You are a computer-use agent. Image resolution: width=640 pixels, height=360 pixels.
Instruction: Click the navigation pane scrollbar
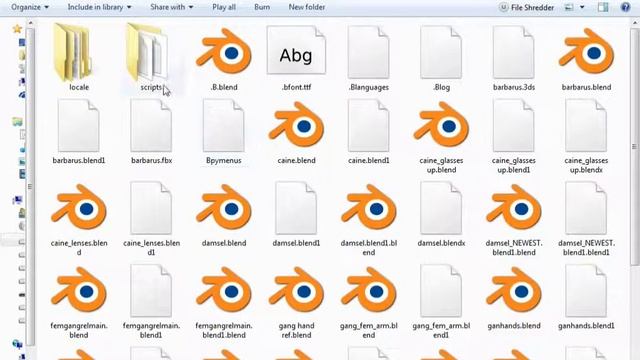30,188
